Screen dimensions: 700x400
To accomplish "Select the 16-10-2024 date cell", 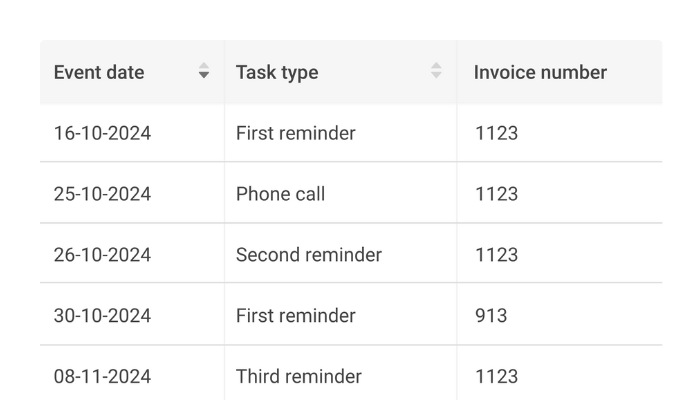I will pyautogui.click(x=102, y=133).
